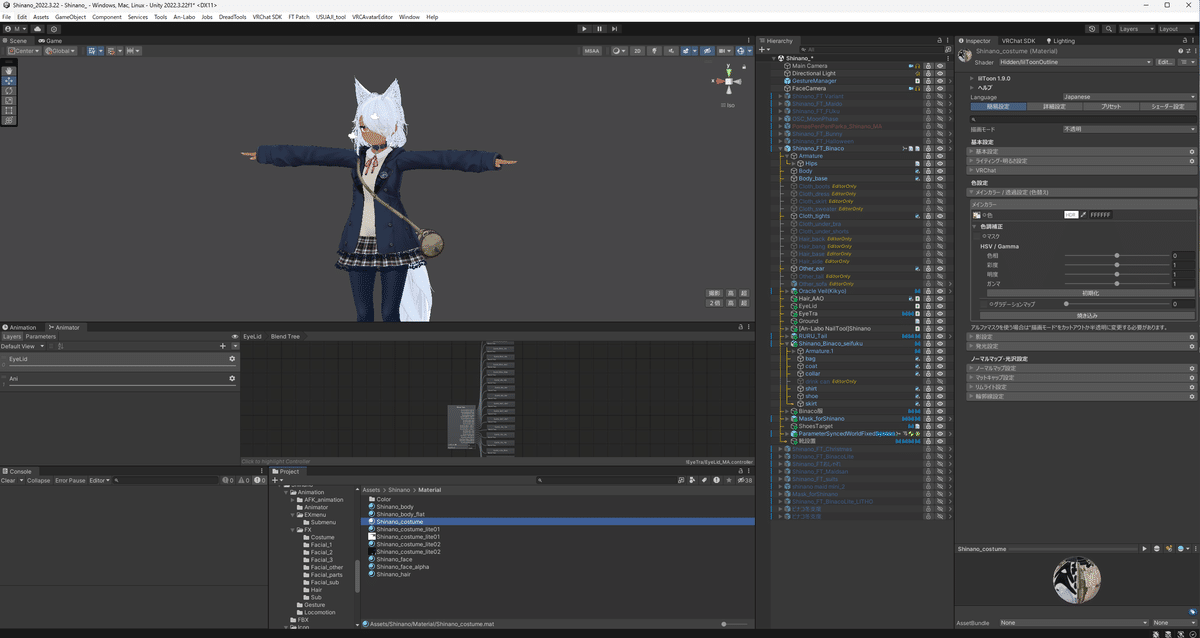Viewport: 1200px width, 638px height.
Task: Select the Rect tool
Action: pos(9,110)
